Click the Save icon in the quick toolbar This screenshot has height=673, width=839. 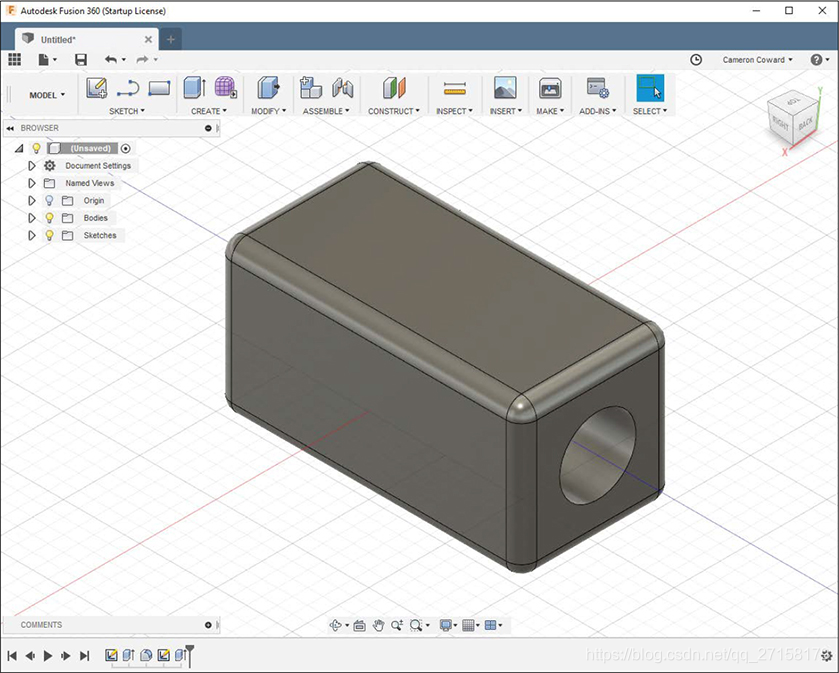click(x=81, y=60)
